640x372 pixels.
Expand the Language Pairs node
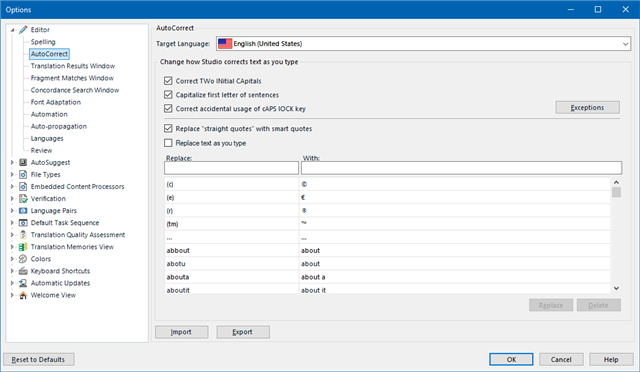coord(12,211)
